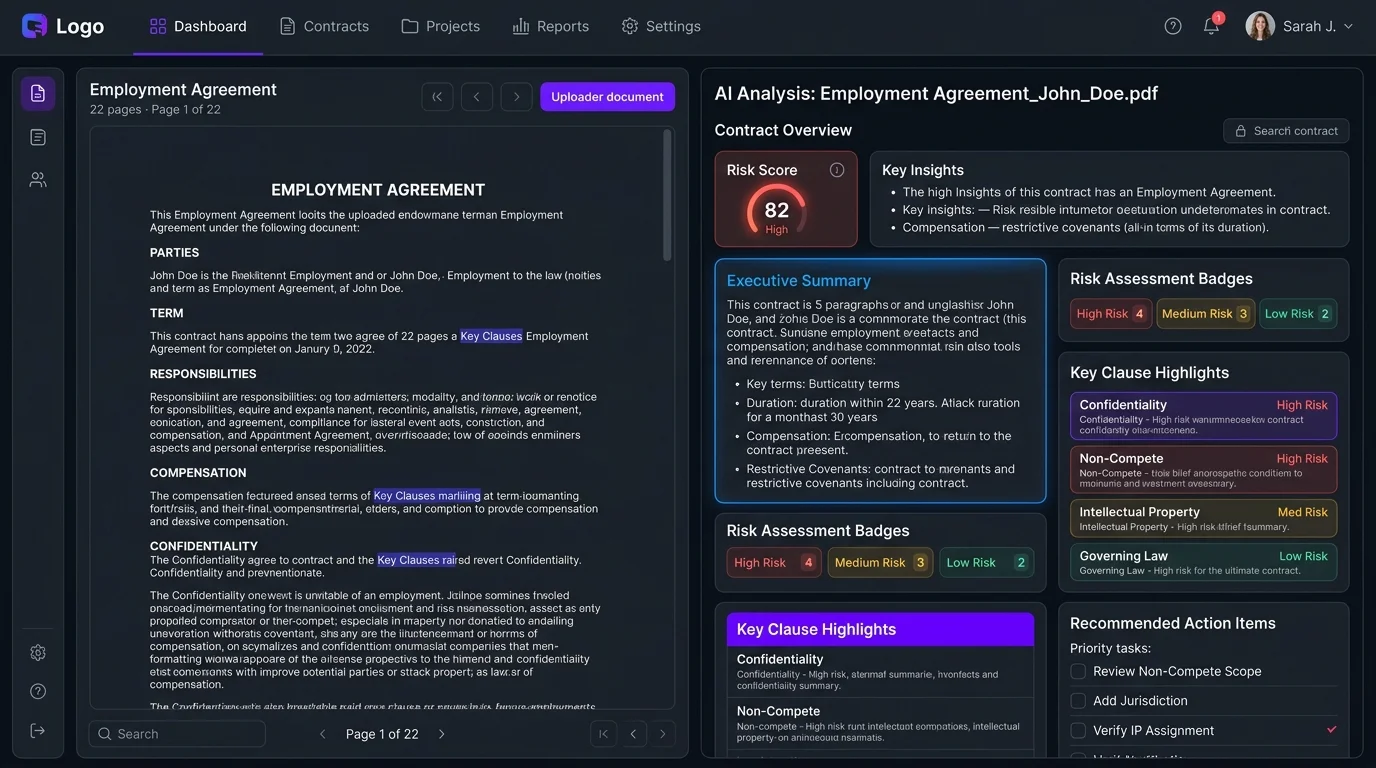Click Medium Risk 3 badge in right column
This screenshot has width=1376, height=768.
pos(1205,313)
